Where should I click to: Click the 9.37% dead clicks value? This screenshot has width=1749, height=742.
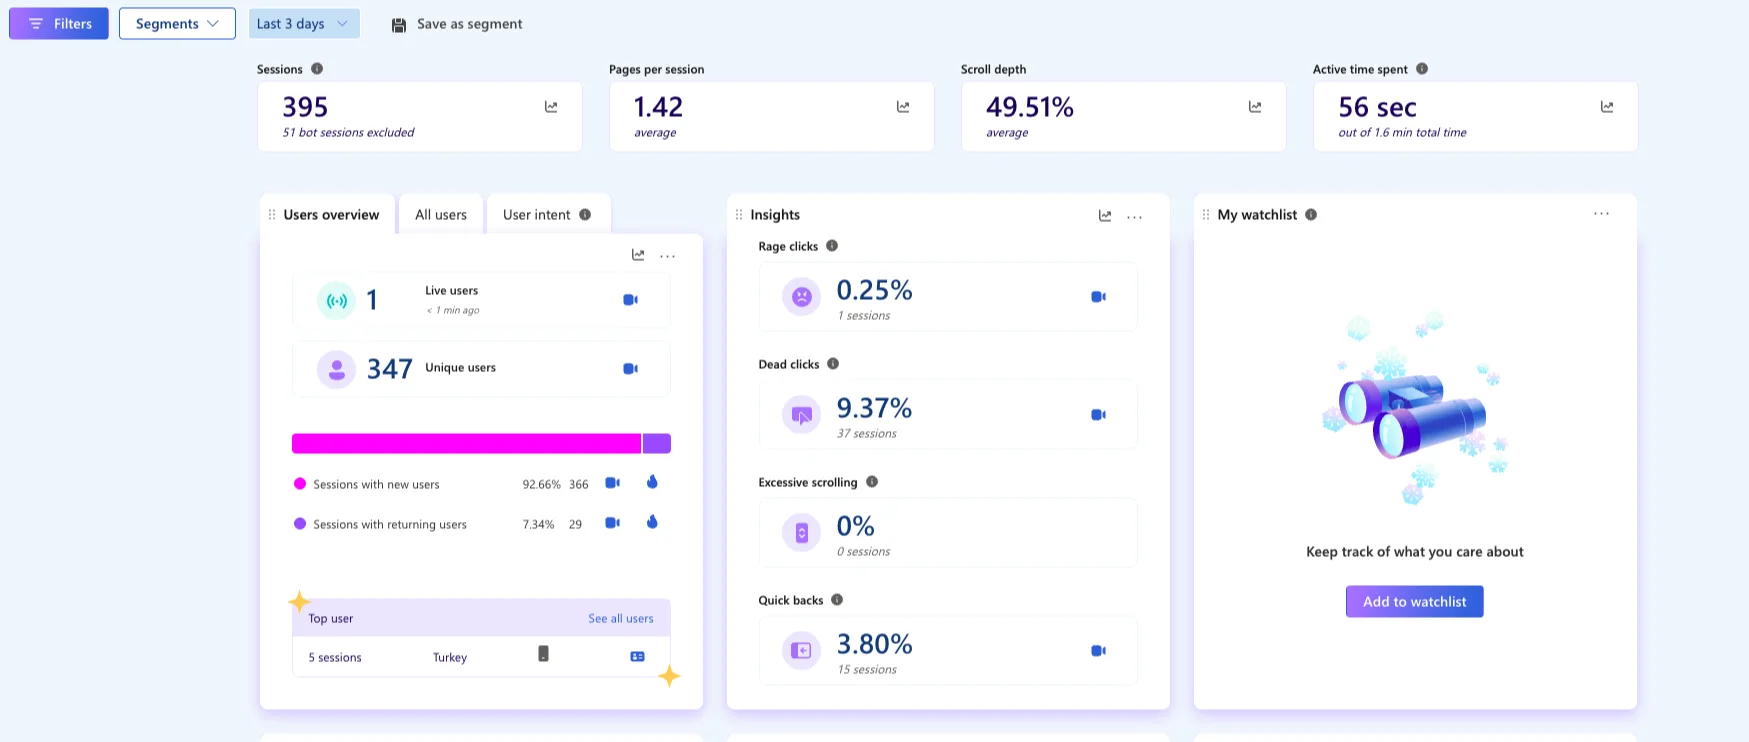coord(875,409)
